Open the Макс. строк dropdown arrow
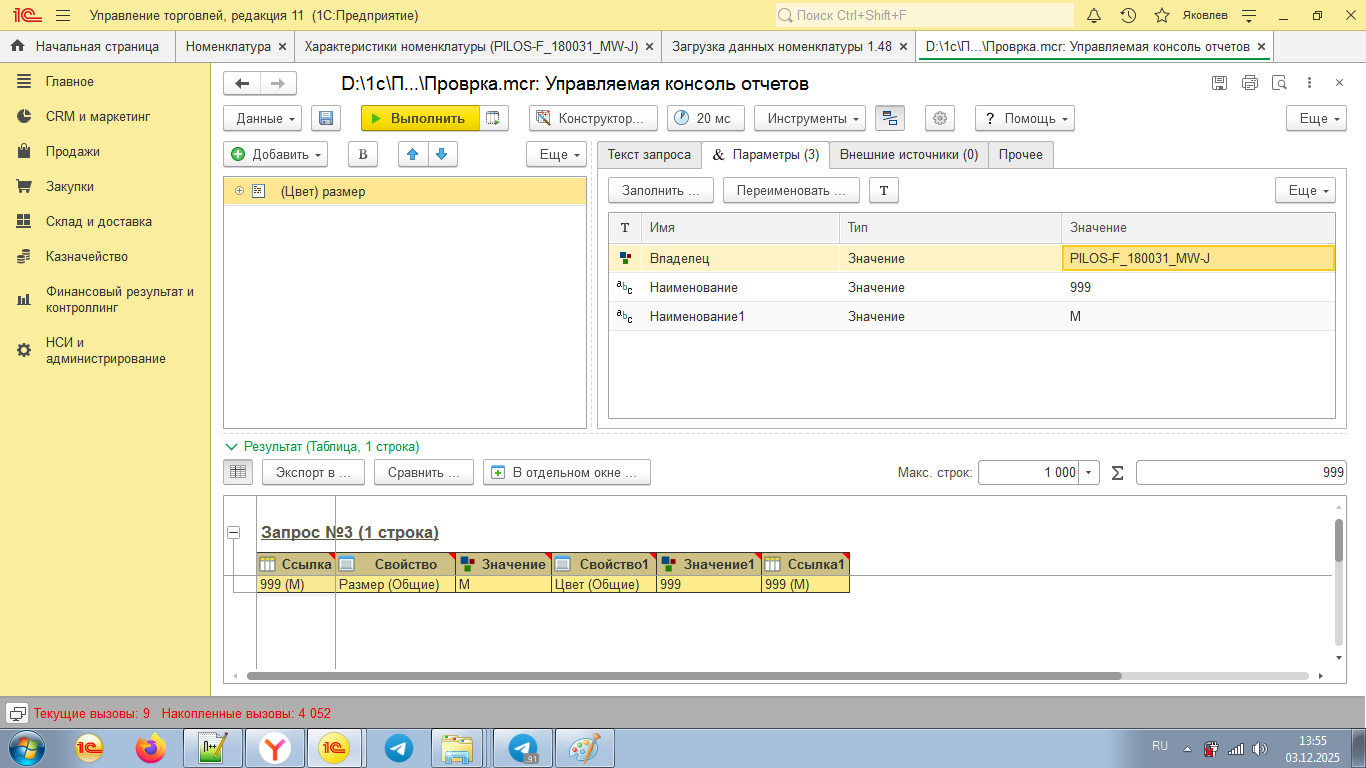1366x768 pixels. pyautogui.click(x=1090, y=472)
